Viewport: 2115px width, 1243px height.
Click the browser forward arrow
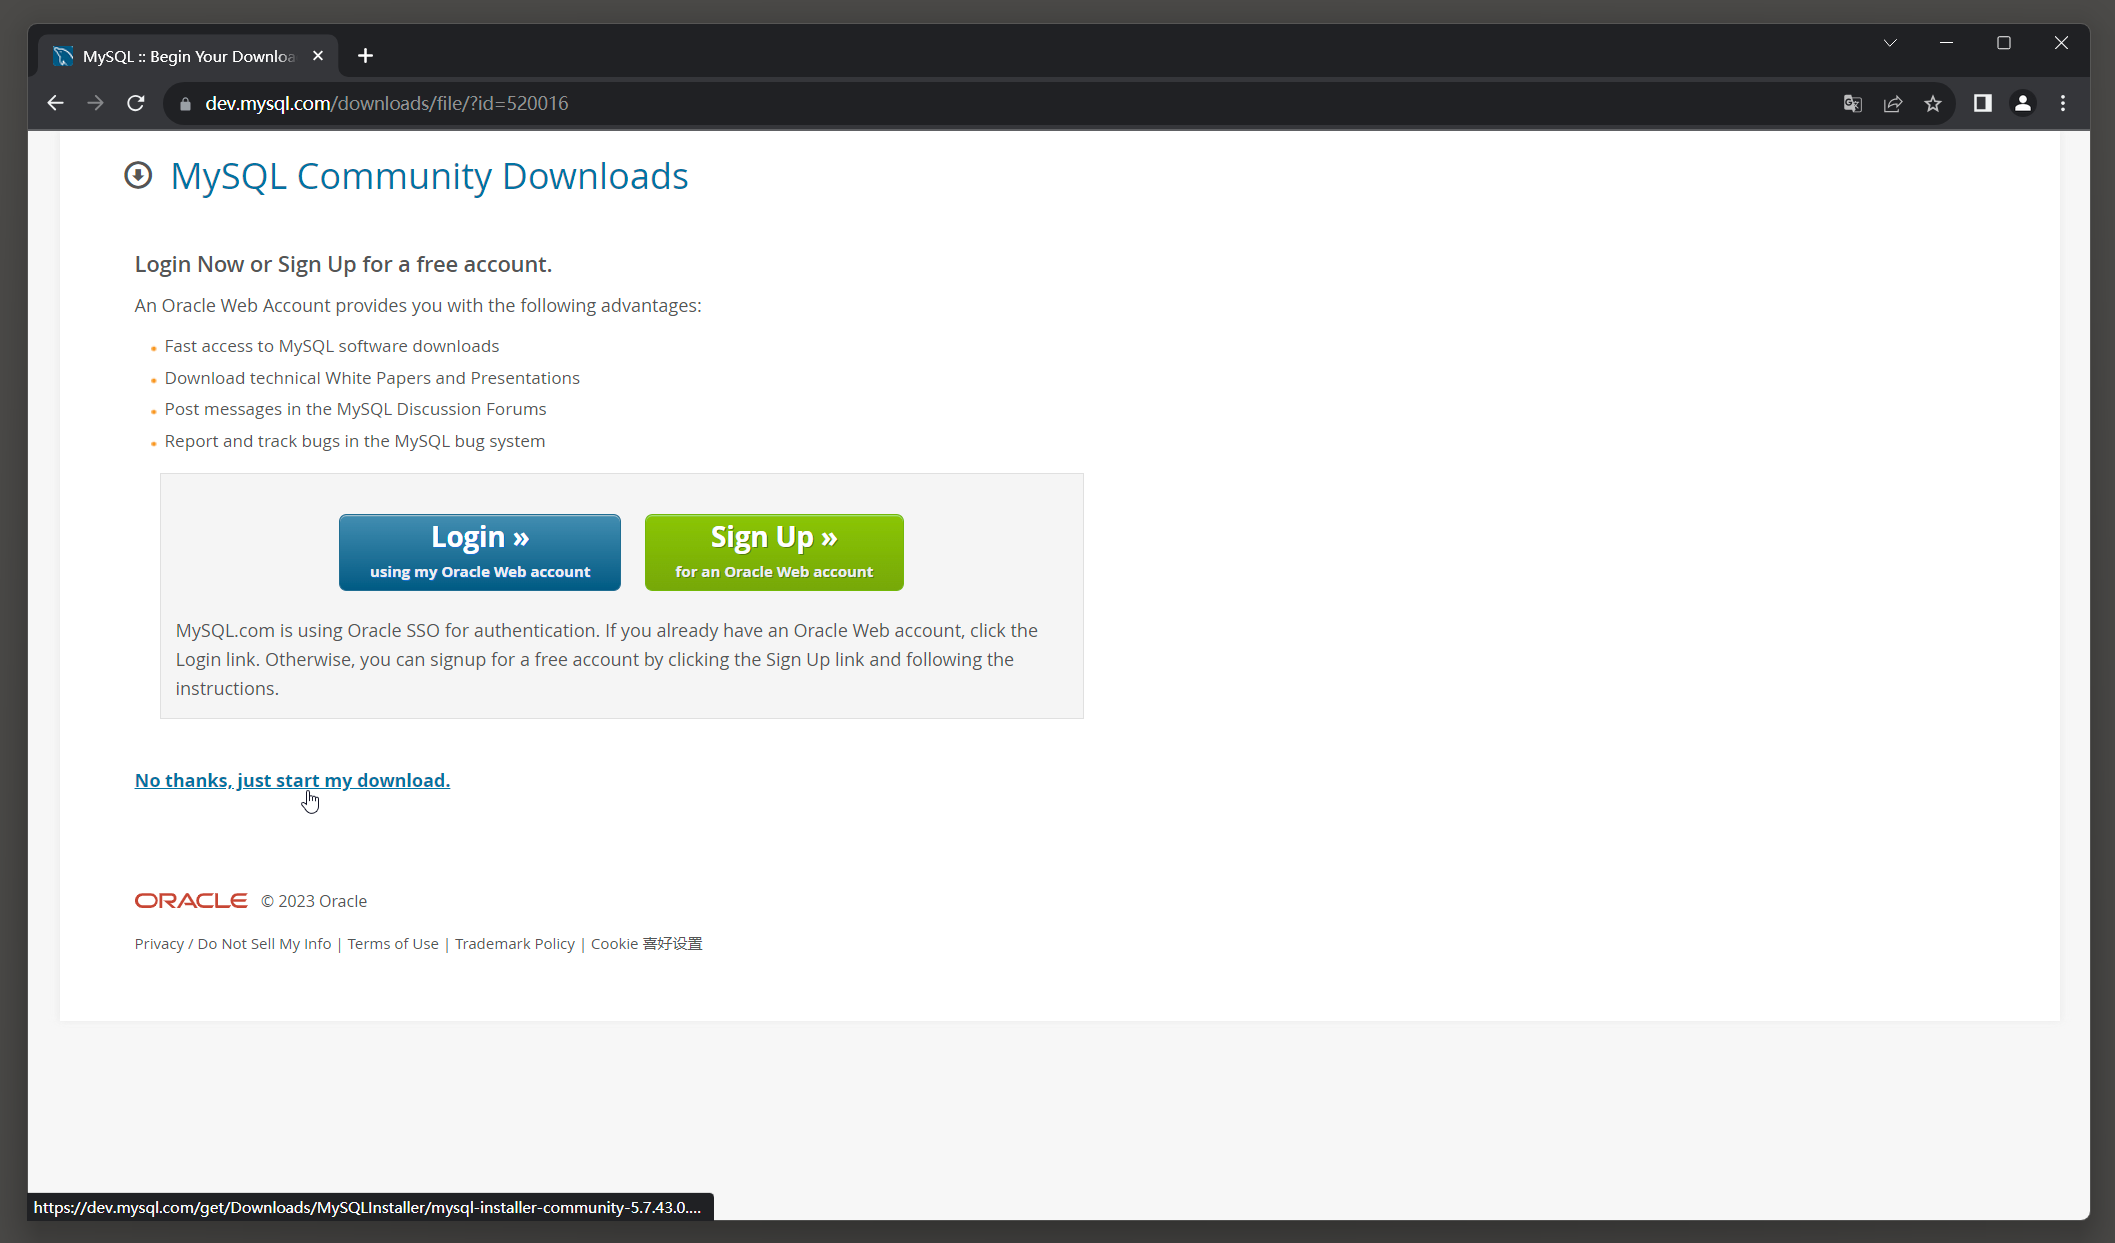click(95, 103)
